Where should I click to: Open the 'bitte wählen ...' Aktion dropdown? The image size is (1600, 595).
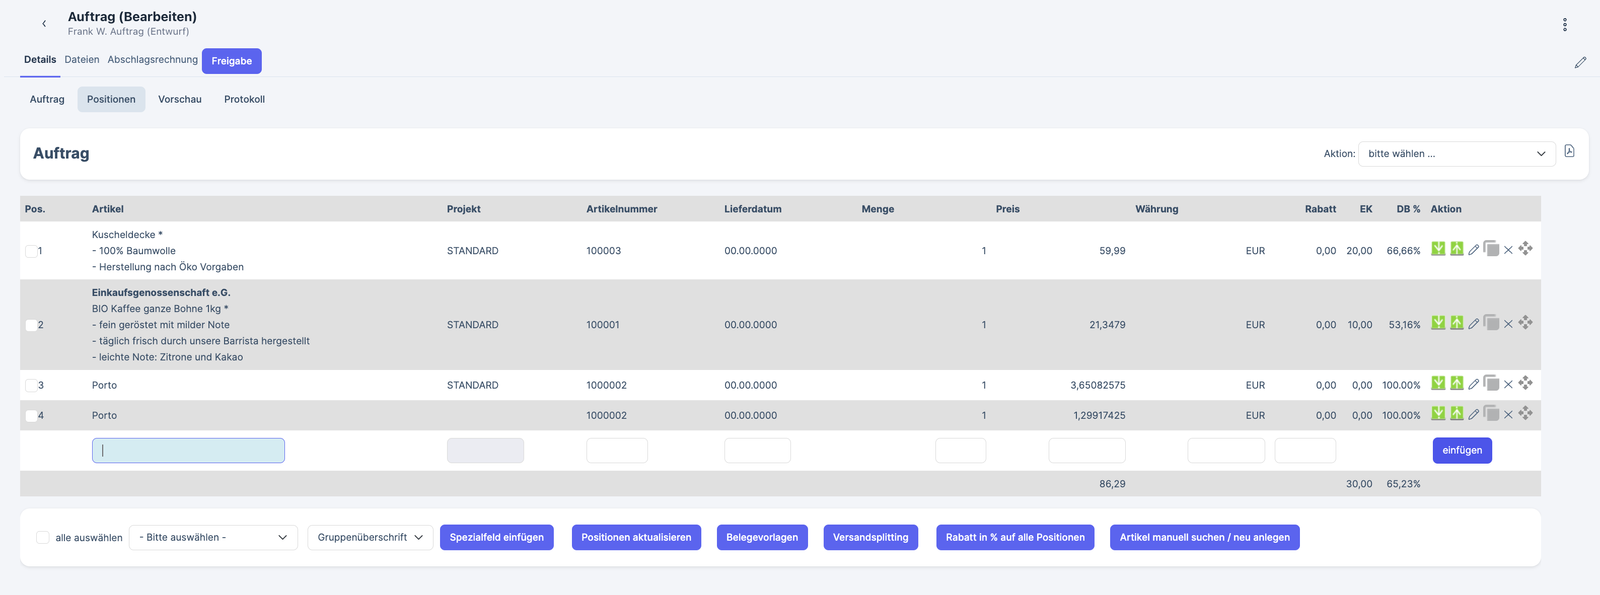[1456, 154]
